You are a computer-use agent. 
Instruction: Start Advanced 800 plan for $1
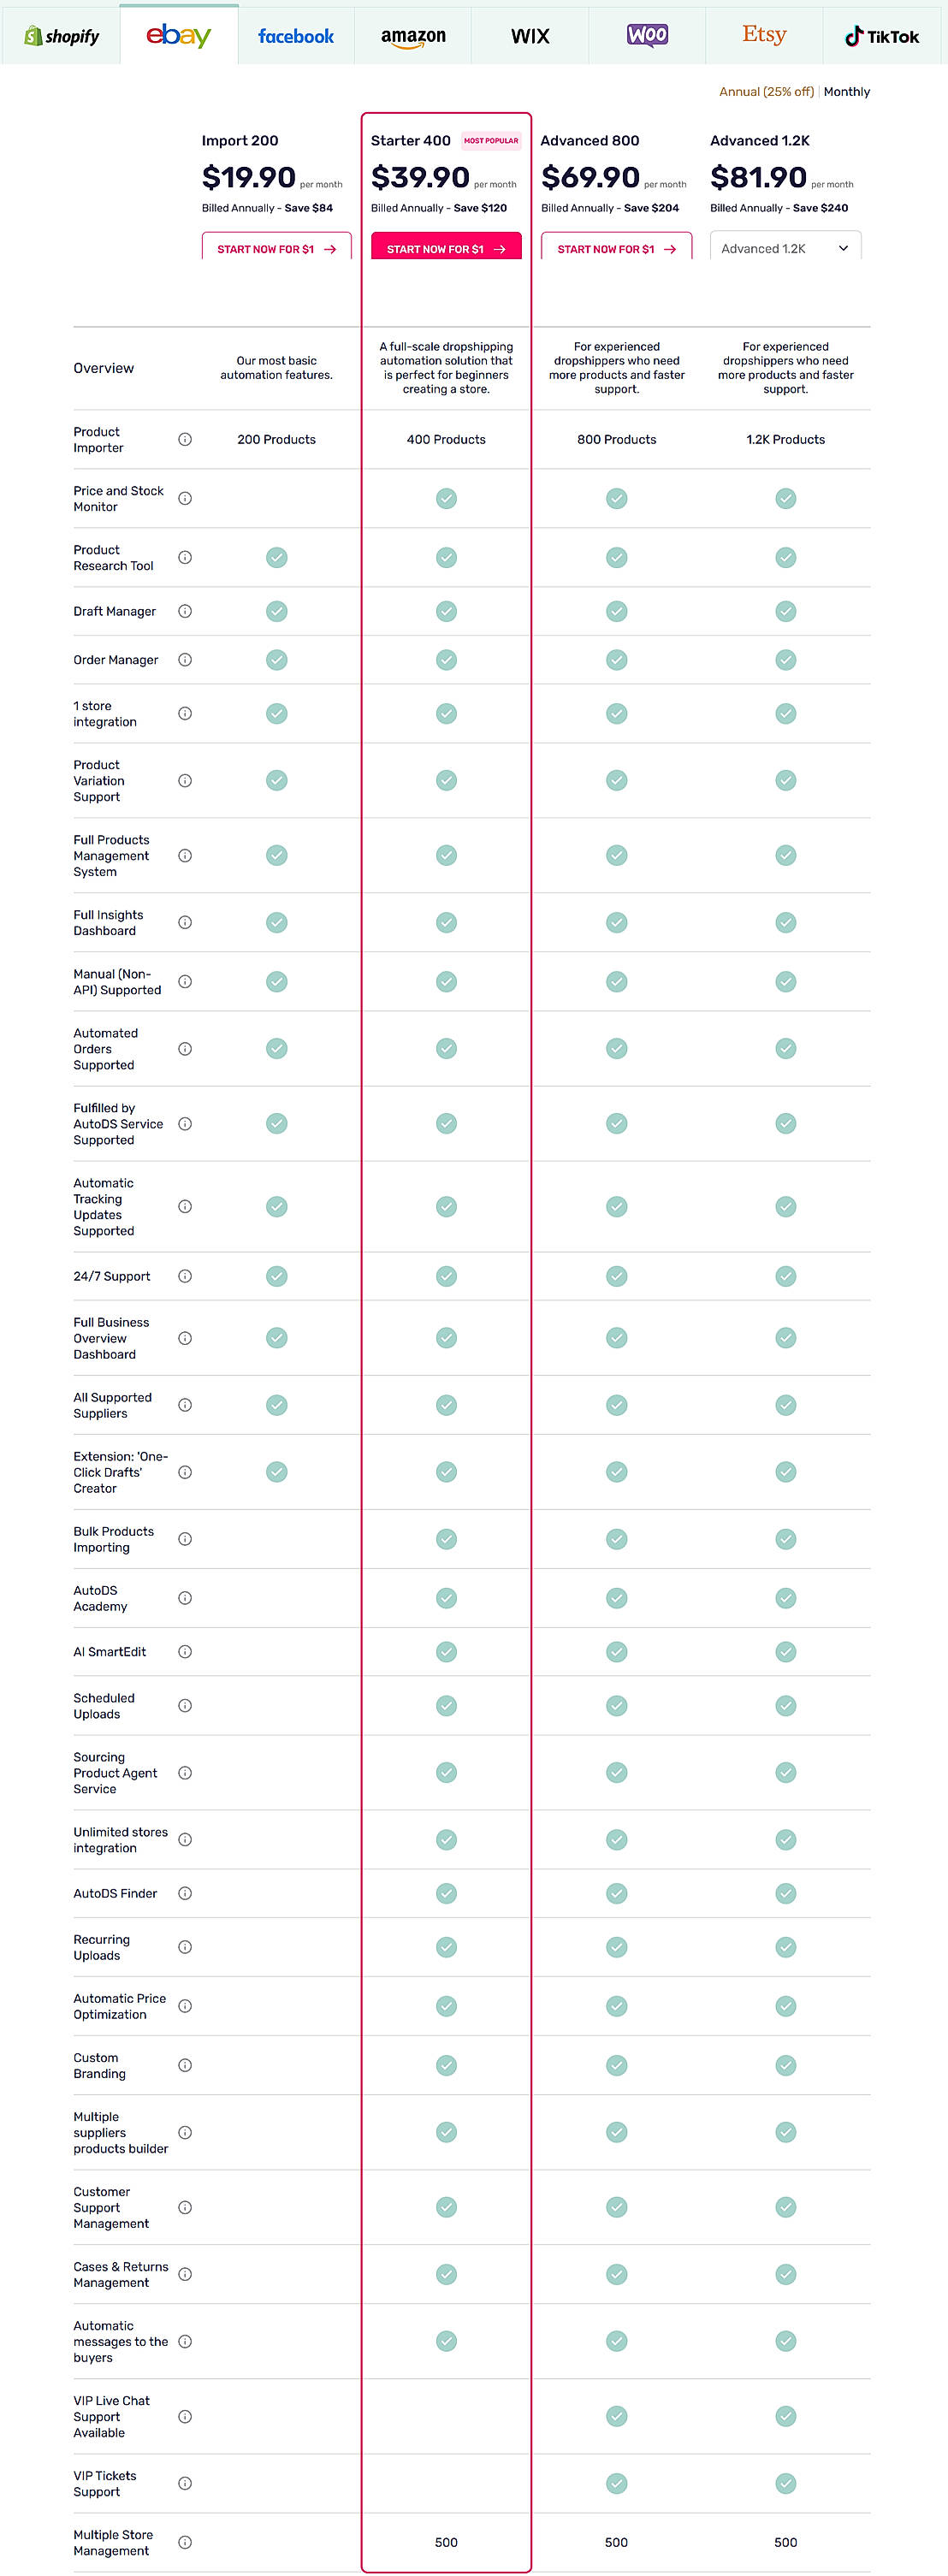(x=616, y=248)
